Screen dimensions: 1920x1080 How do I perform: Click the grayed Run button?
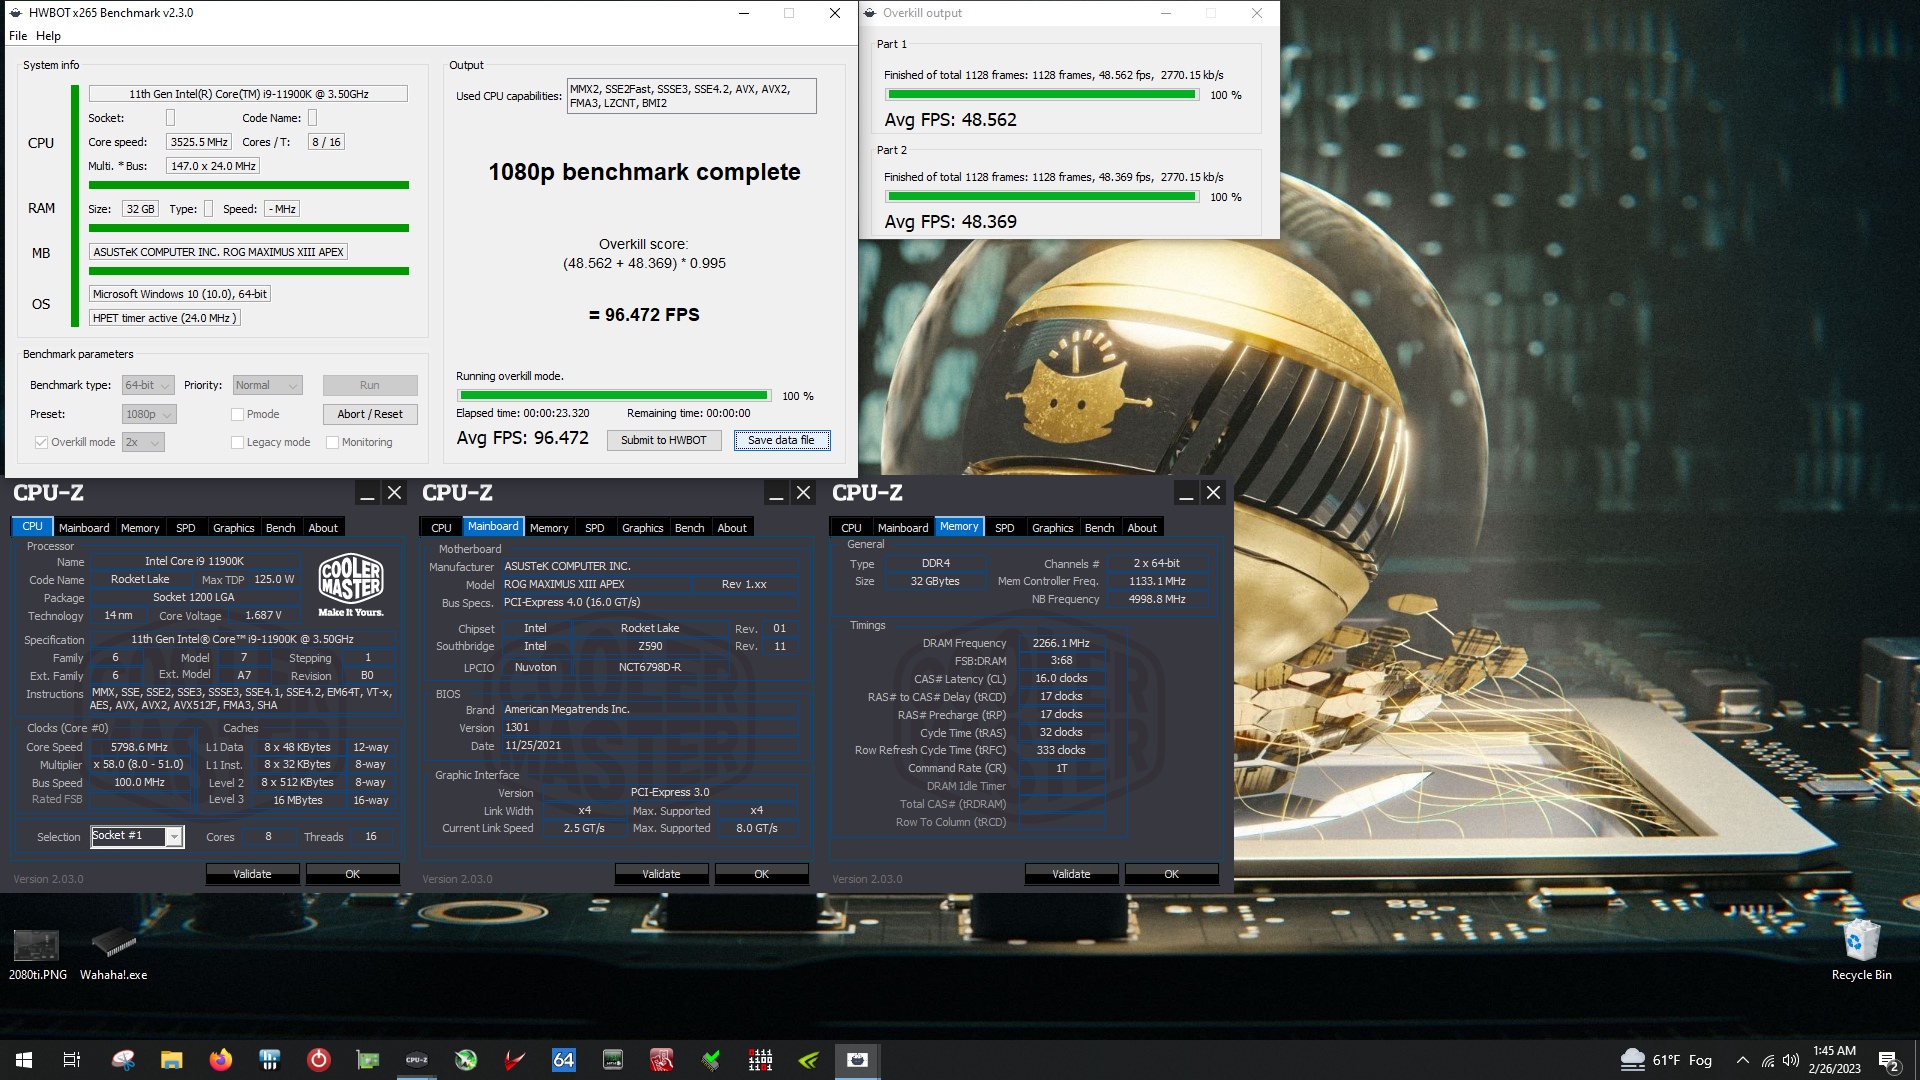pyautogui.click(x=370, y=385)
